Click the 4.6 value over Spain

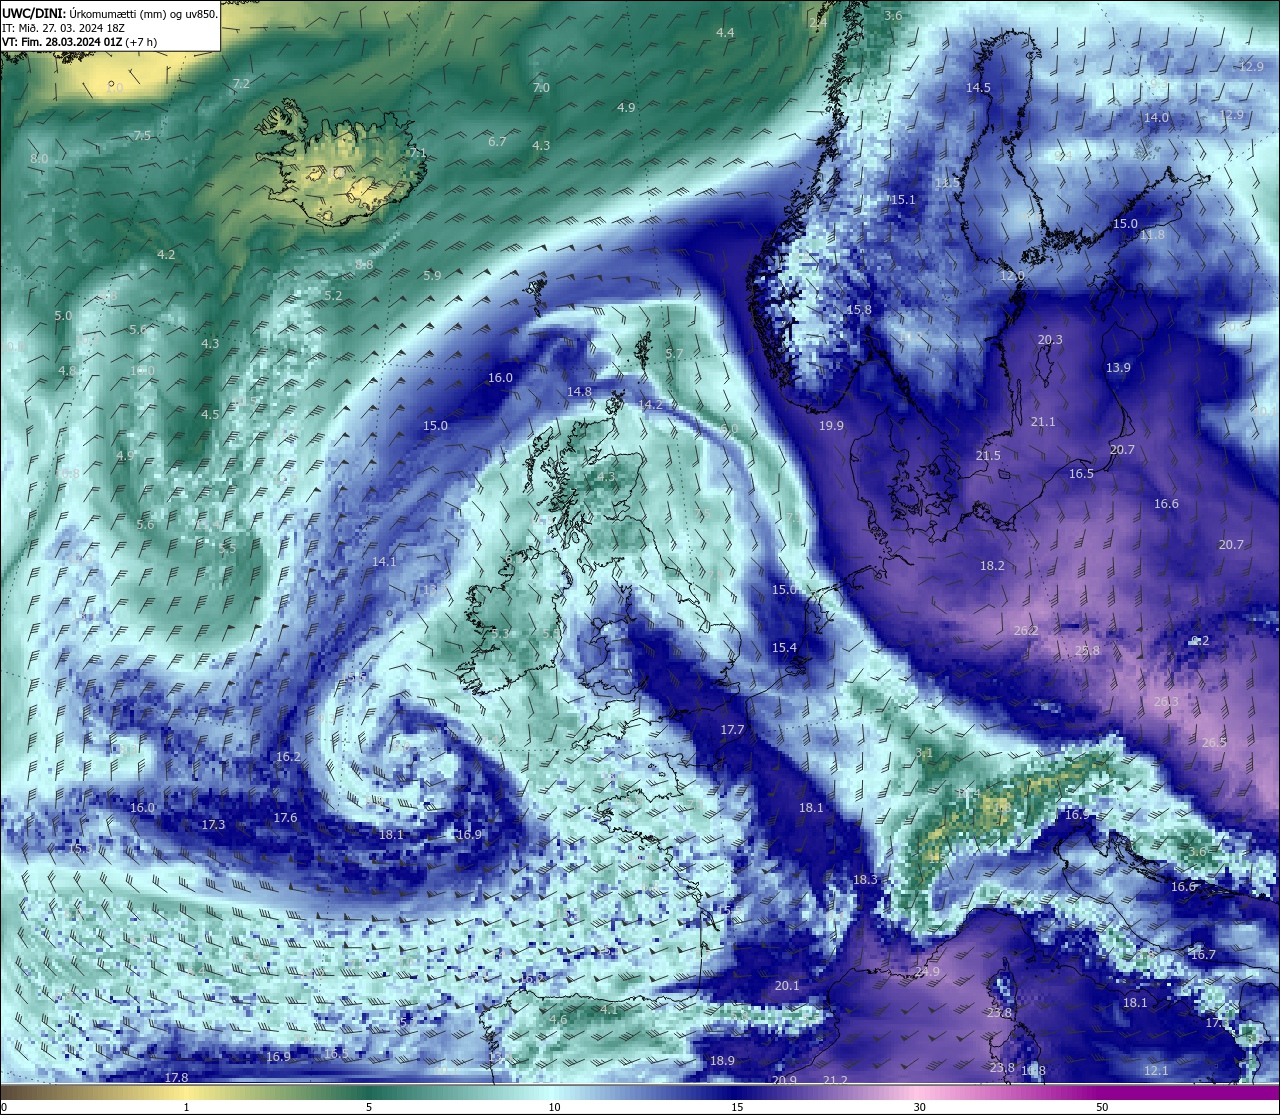pos(558,1020)
